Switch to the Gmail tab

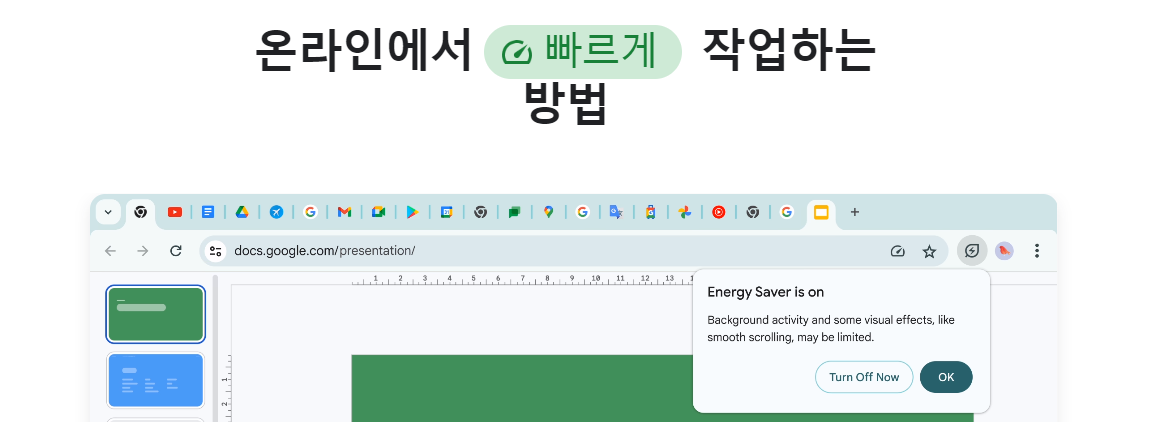[344, 212]
